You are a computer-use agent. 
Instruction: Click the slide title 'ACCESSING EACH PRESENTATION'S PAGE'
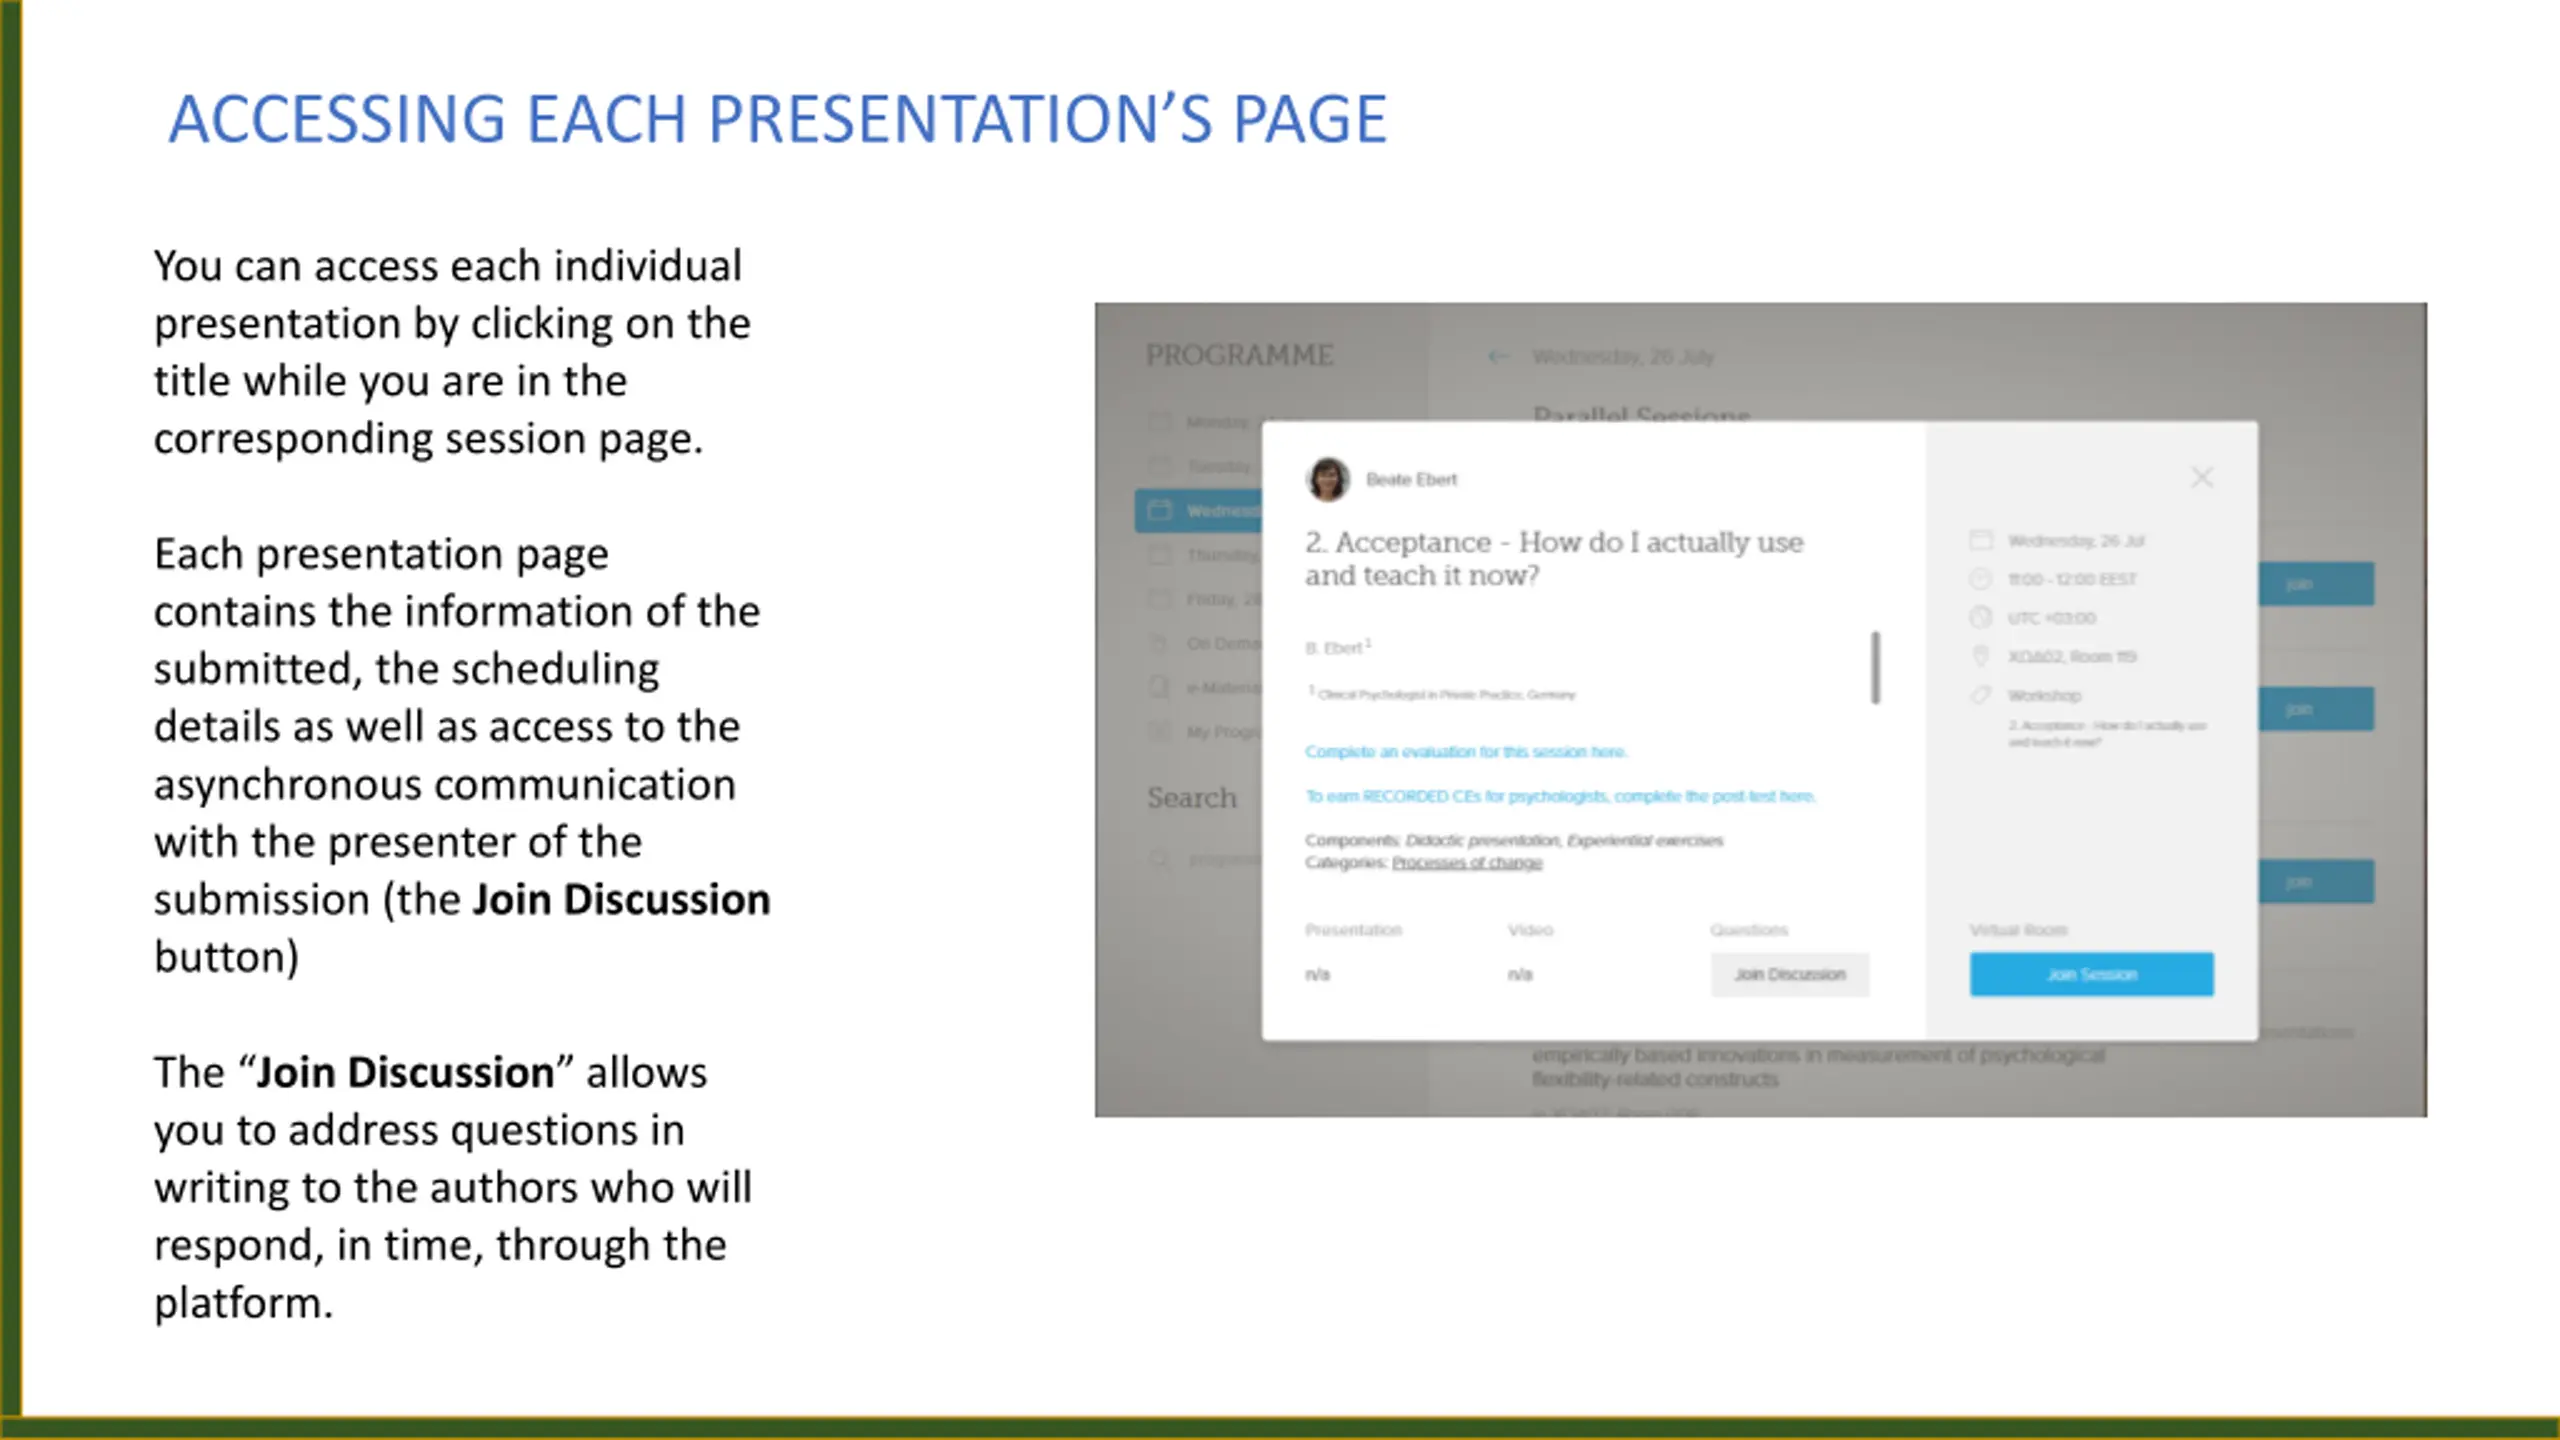tap(777, 118)
